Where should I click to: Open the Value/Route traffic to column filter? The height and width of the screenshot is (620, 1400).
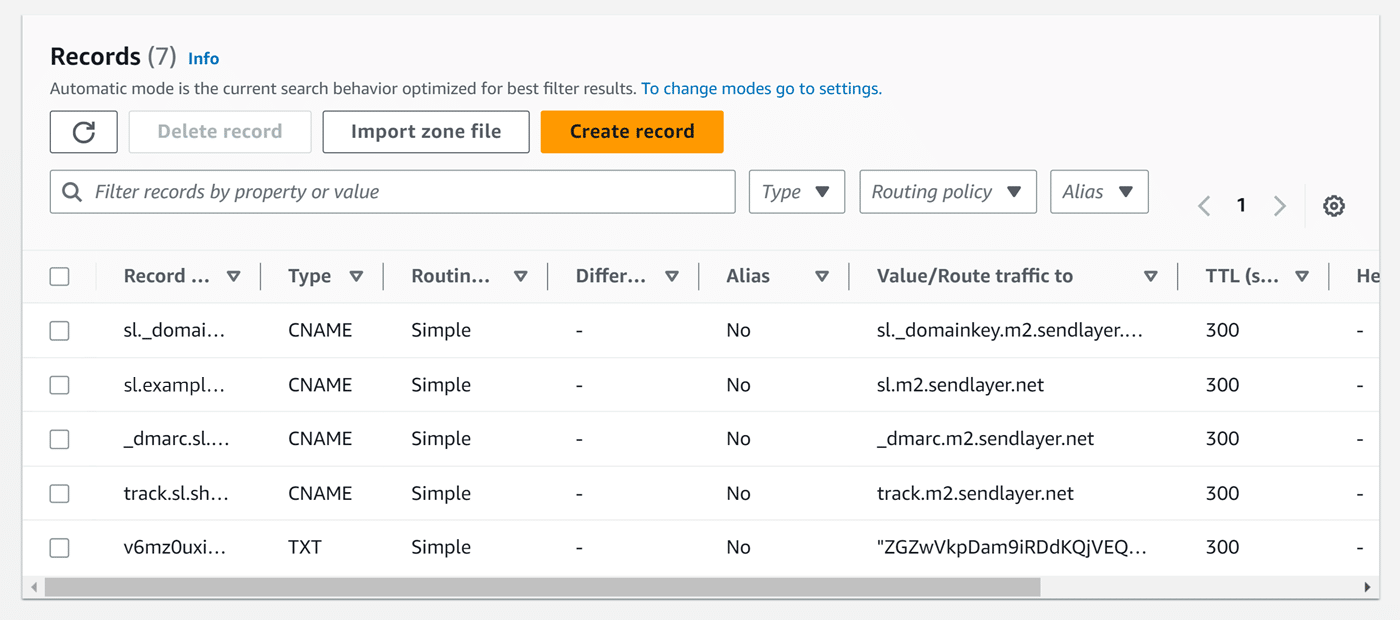(x=1151, y=275)
